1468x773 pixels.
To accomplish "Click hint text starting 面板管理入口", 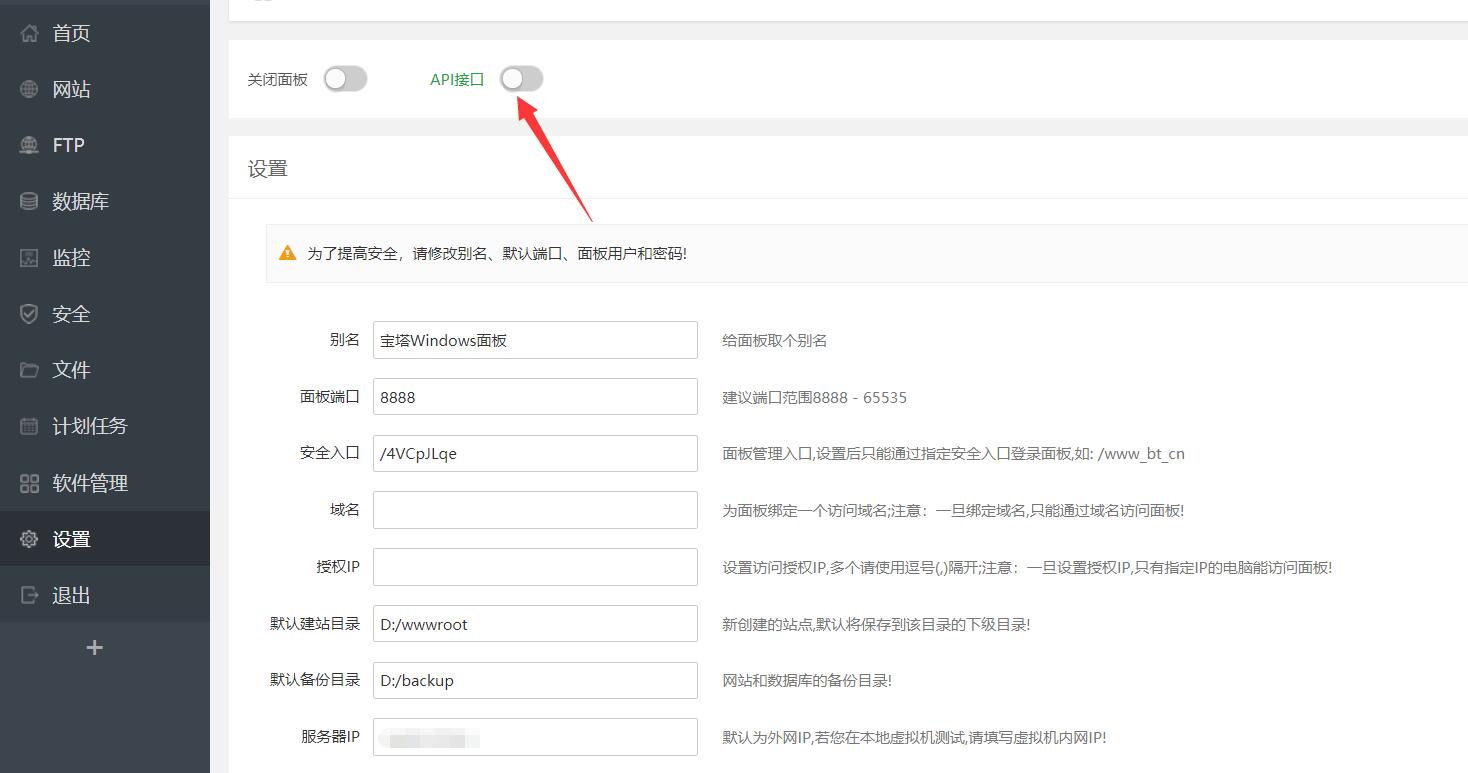I will click(953, 453).
